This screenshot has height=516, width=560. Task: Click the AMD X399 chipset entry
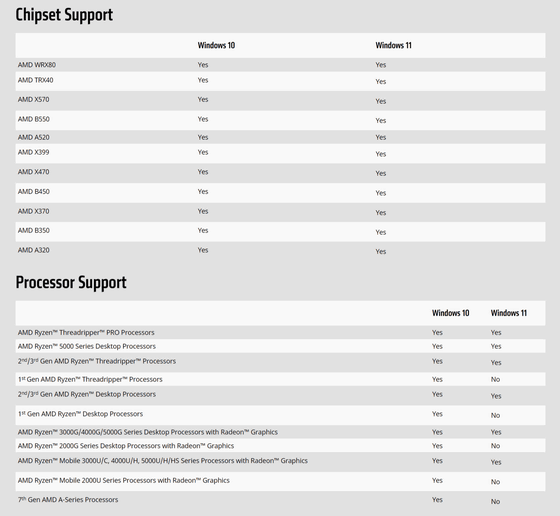click(34, 152)
